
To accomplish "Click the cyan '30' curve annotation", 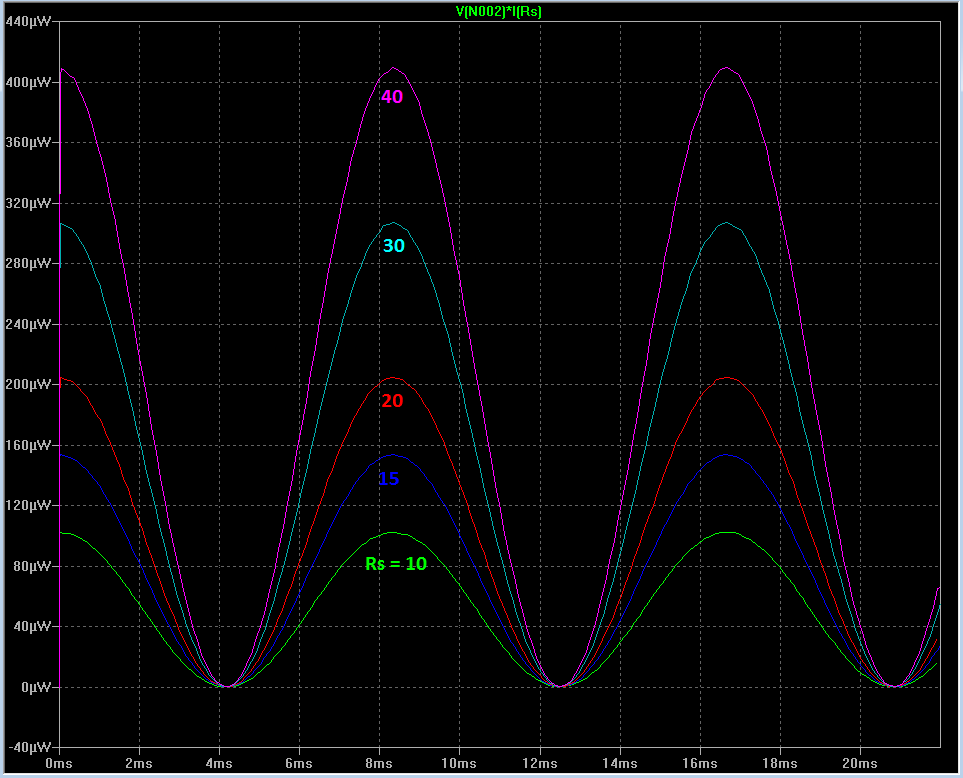I will [394, 246].
